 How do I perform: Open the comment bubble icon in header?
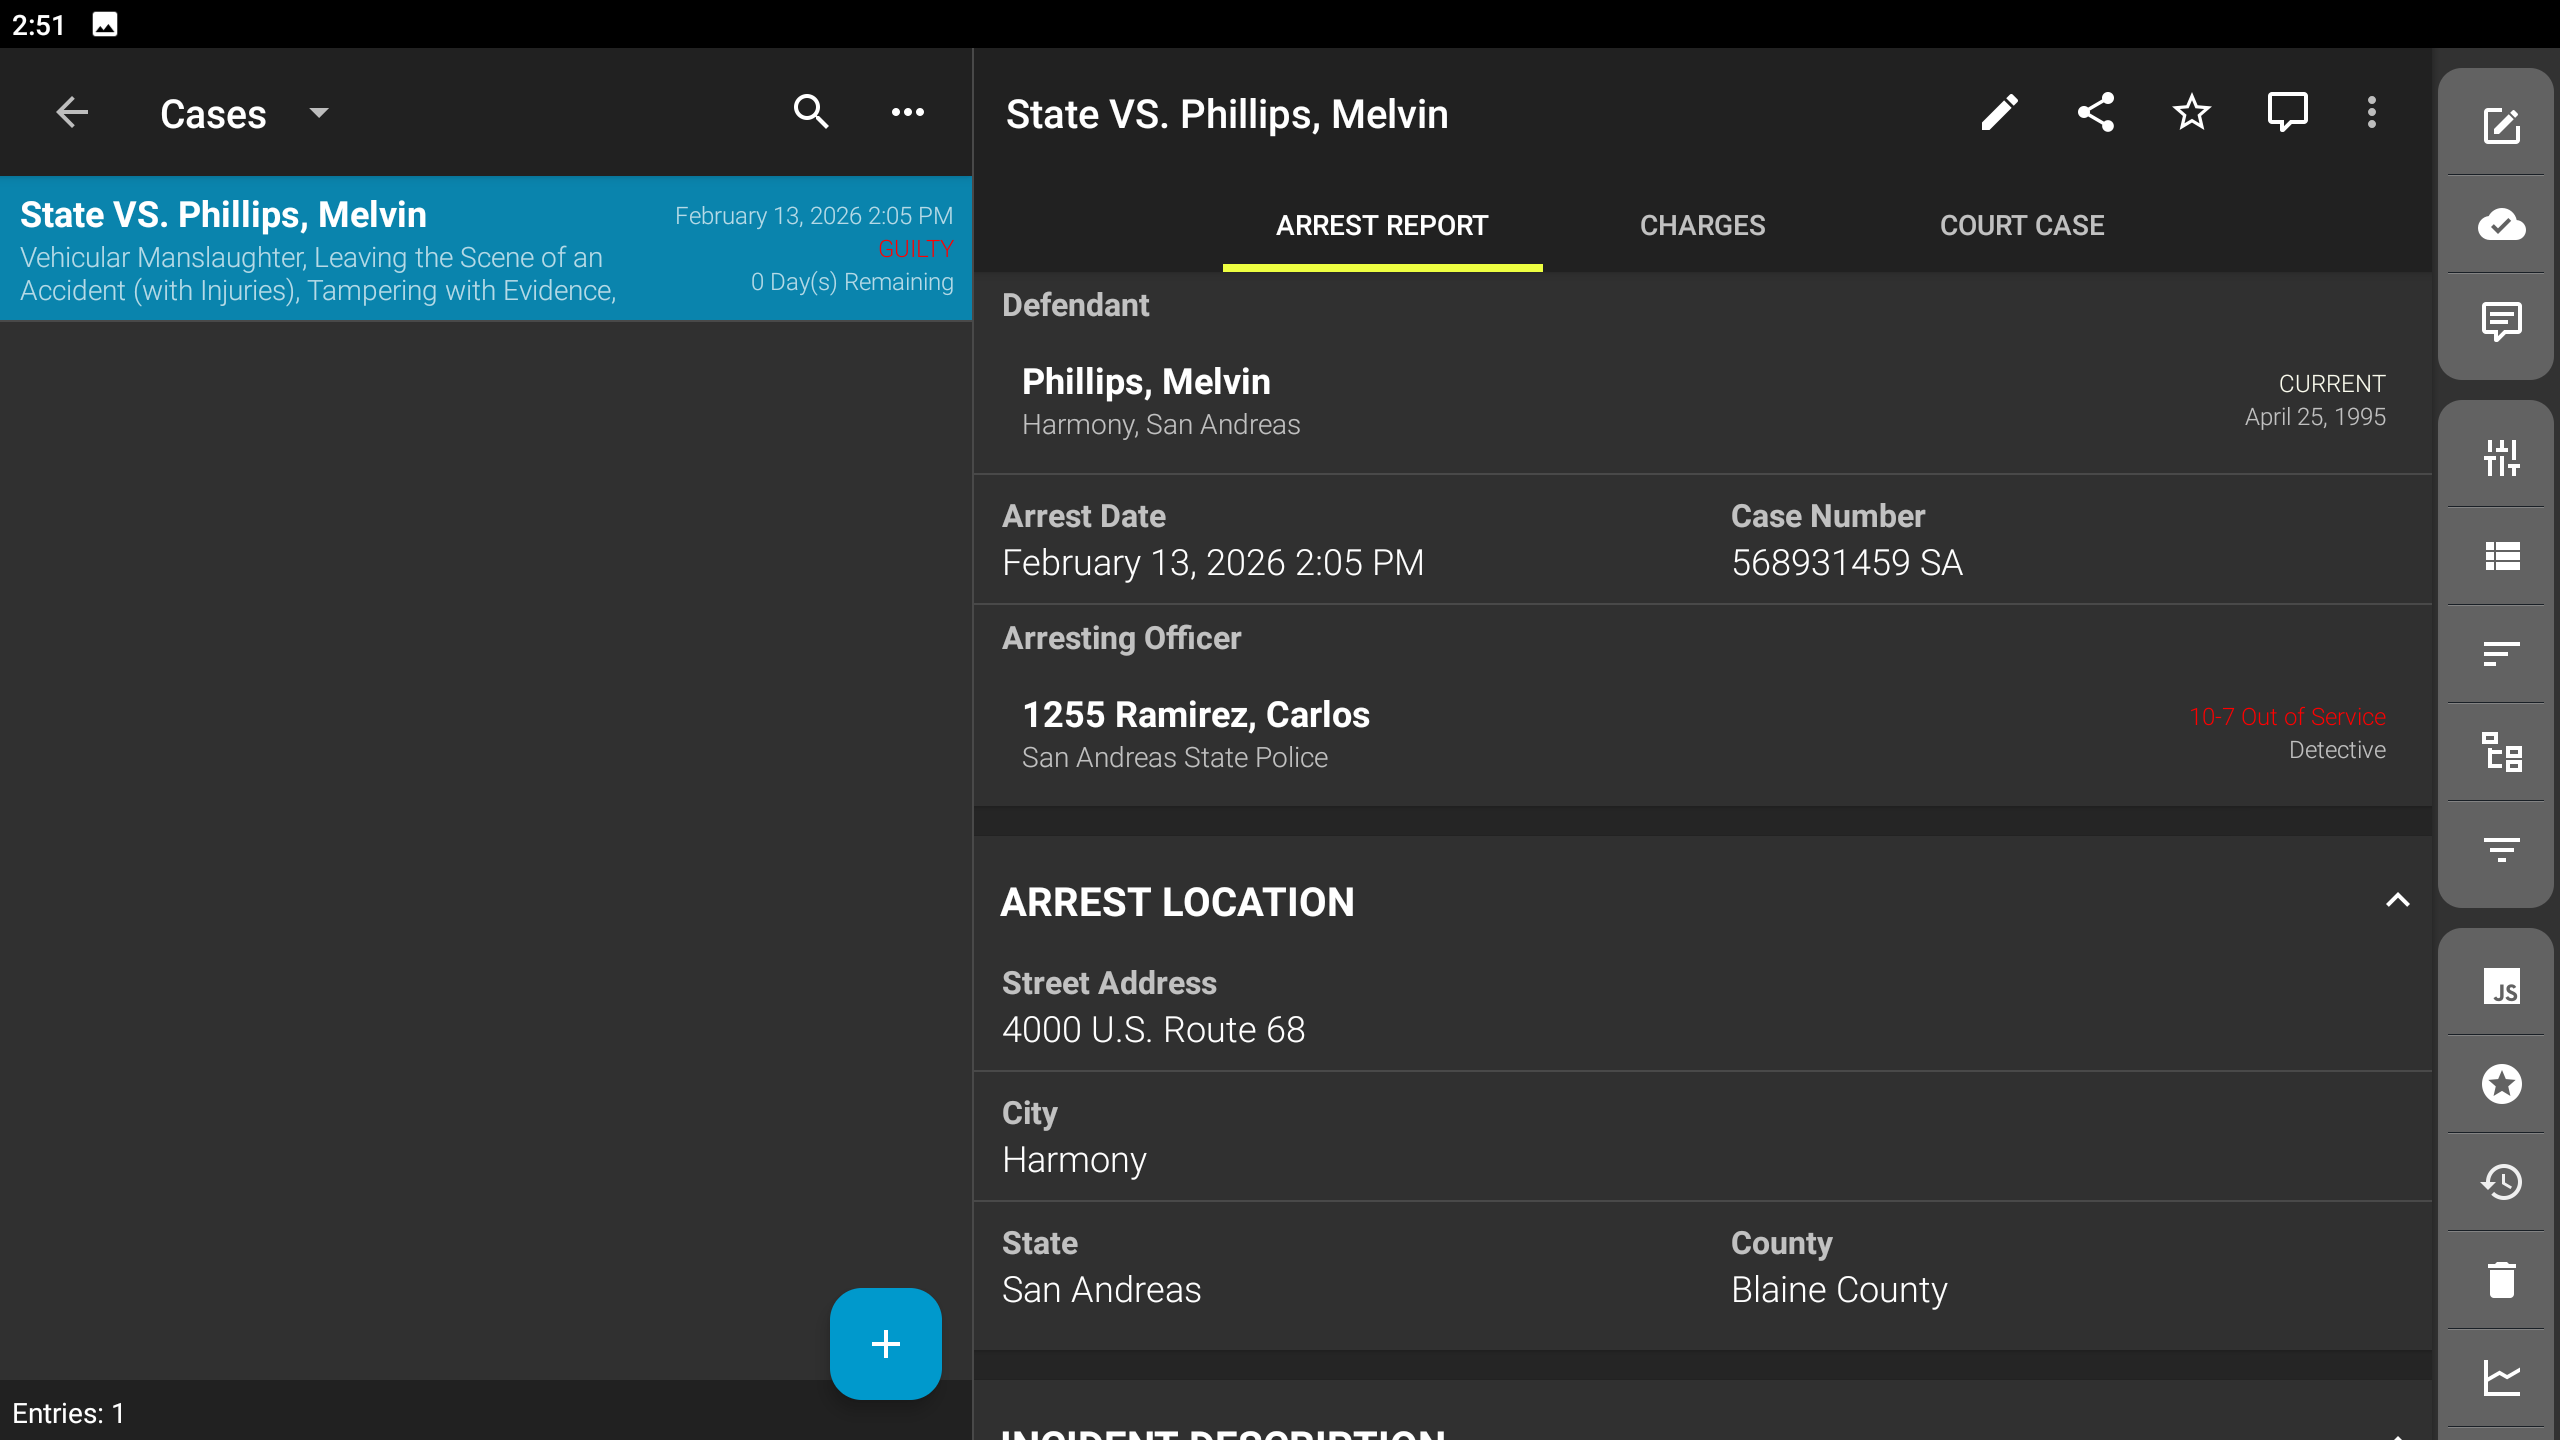[x=2287, y=113]
